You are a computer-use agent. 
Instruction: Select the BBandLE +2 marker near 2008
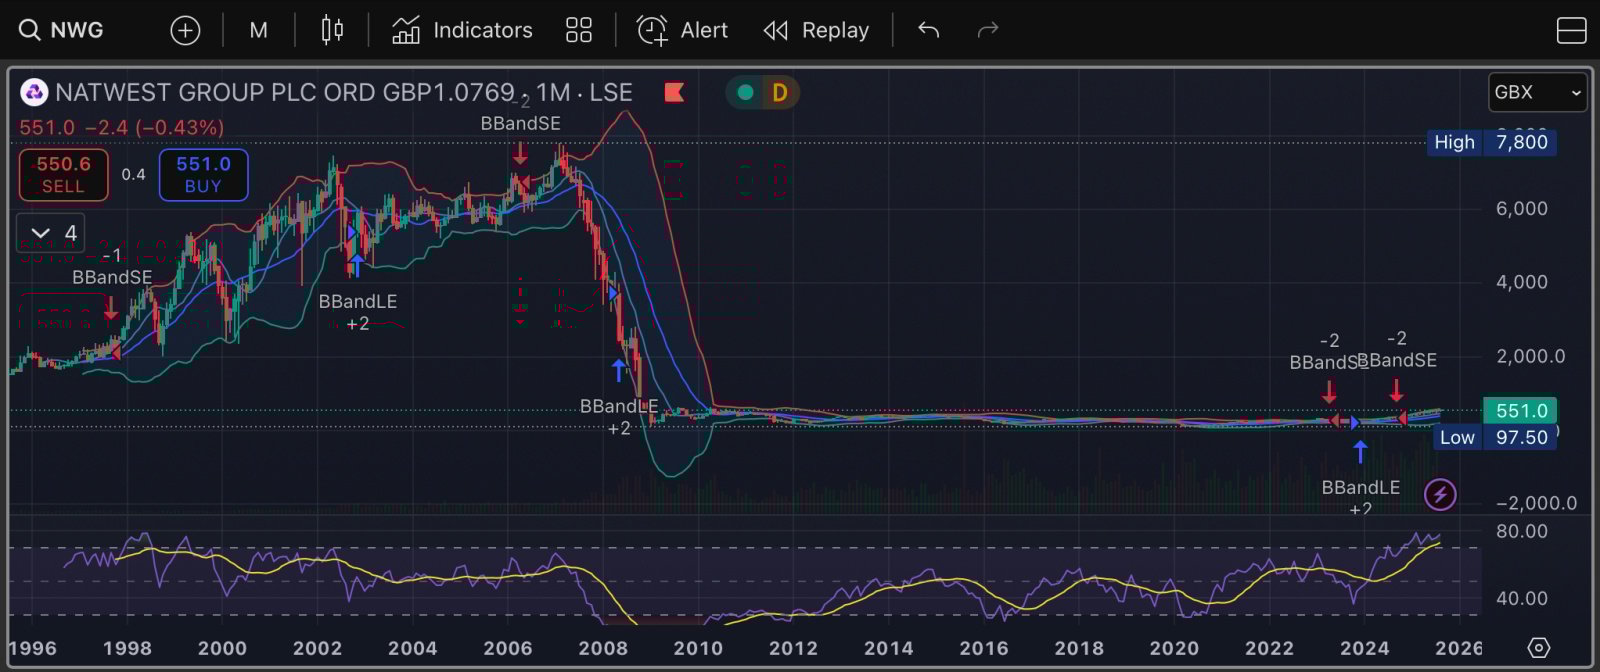(x=619, y=417)
